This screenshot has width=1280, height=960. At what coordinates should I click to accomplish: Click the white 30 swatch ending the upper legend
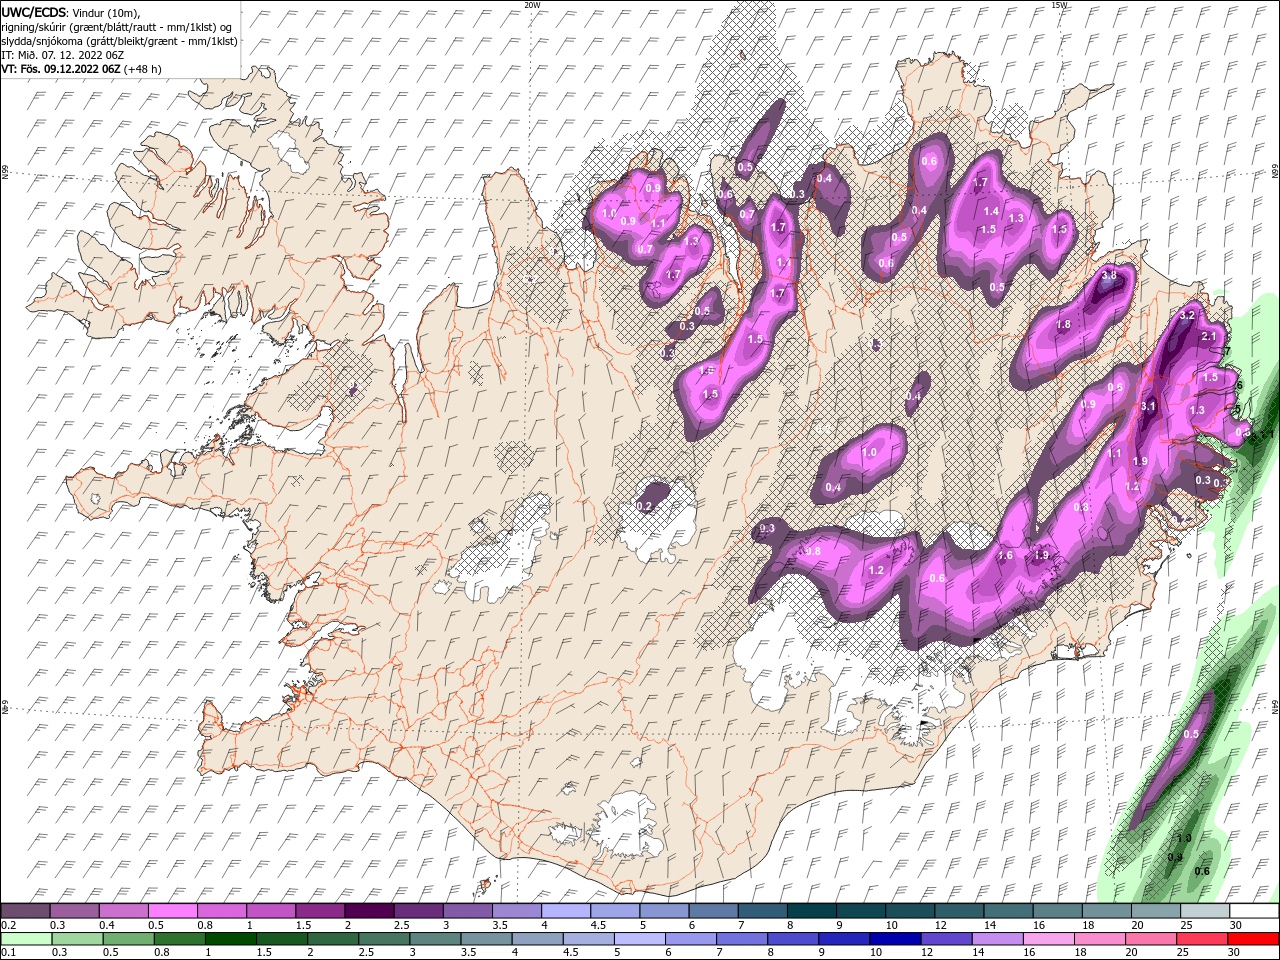[x=1254, y=911]
